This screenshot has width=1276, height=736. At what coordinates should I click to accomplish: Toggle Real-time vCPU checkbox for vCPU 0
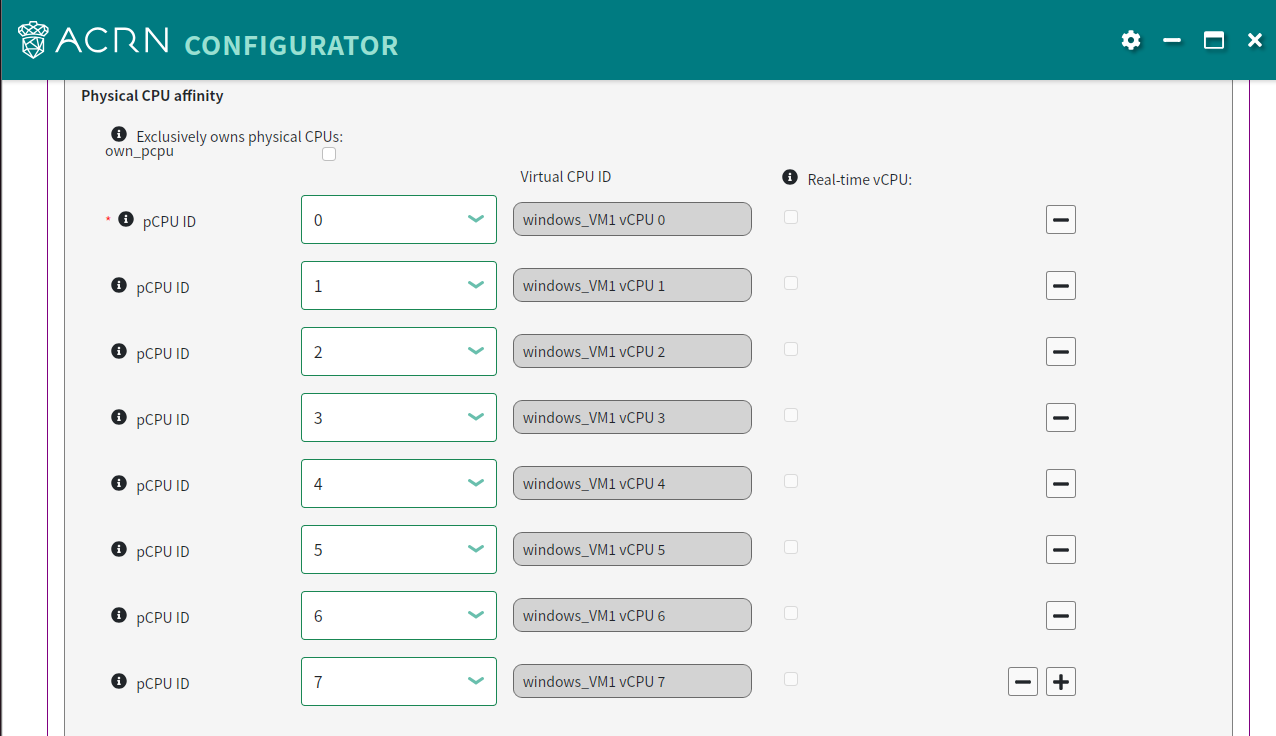coord(791,217)
